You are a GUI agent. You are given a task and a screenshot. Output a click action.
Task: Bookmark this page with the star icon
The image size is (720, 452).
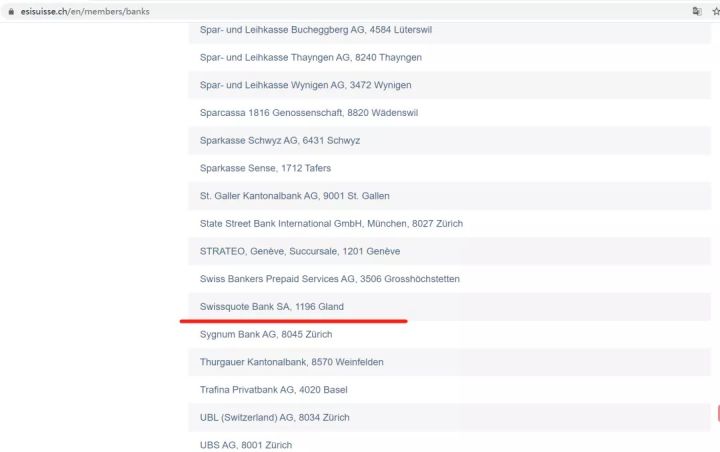(x=716, y=11)
